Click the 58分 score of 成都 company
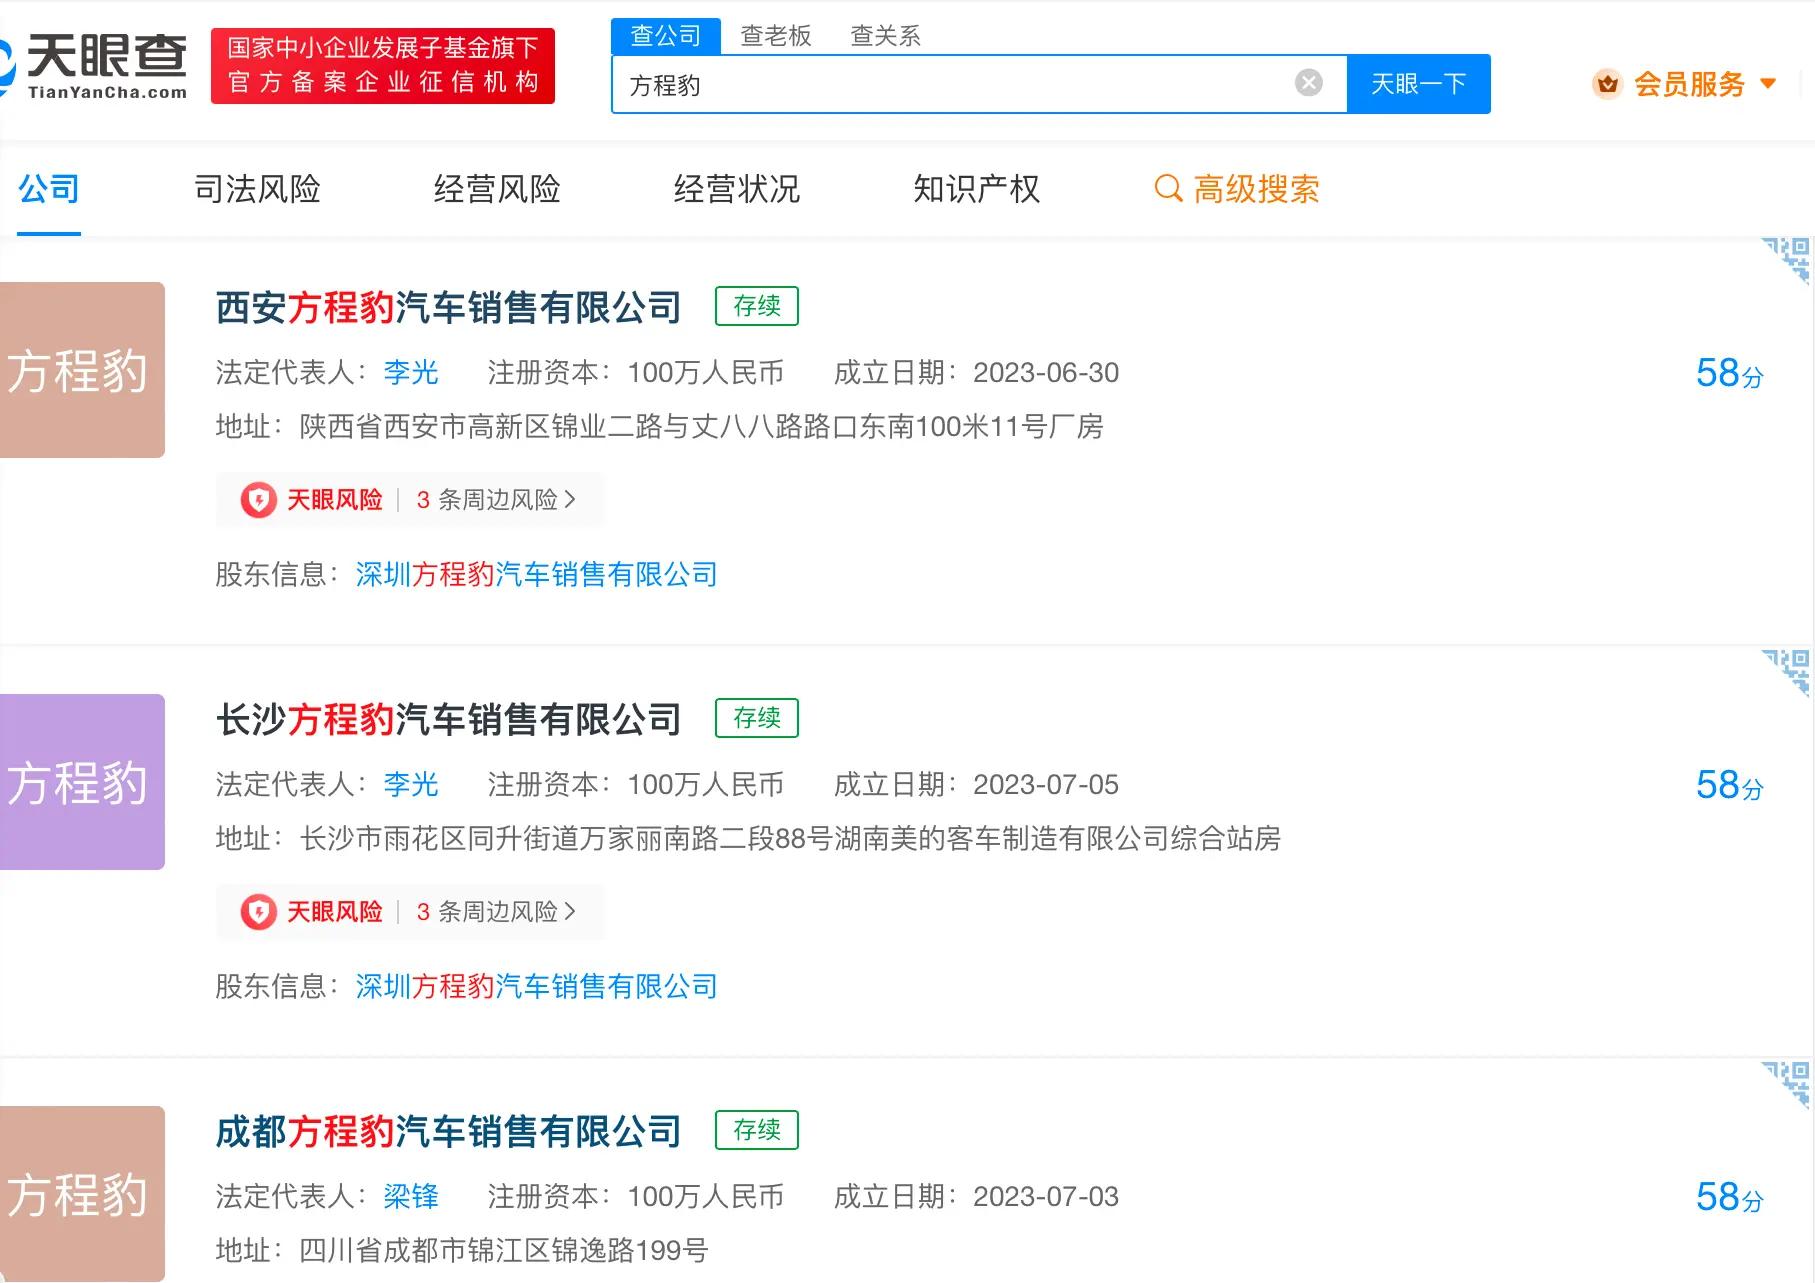The image size is (1815, 1283). [1730, 1197]
